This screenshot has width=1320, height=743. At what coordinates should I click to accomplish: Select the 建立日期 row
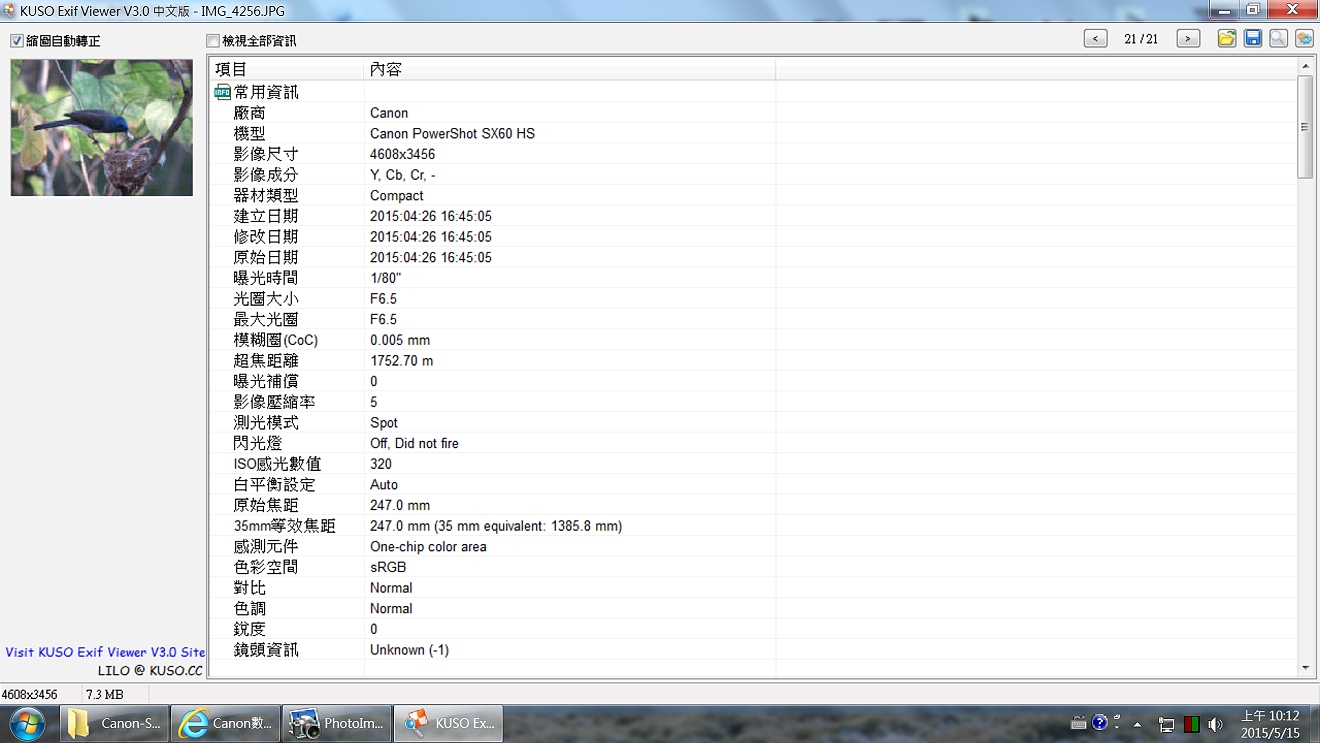click(753, 216)
